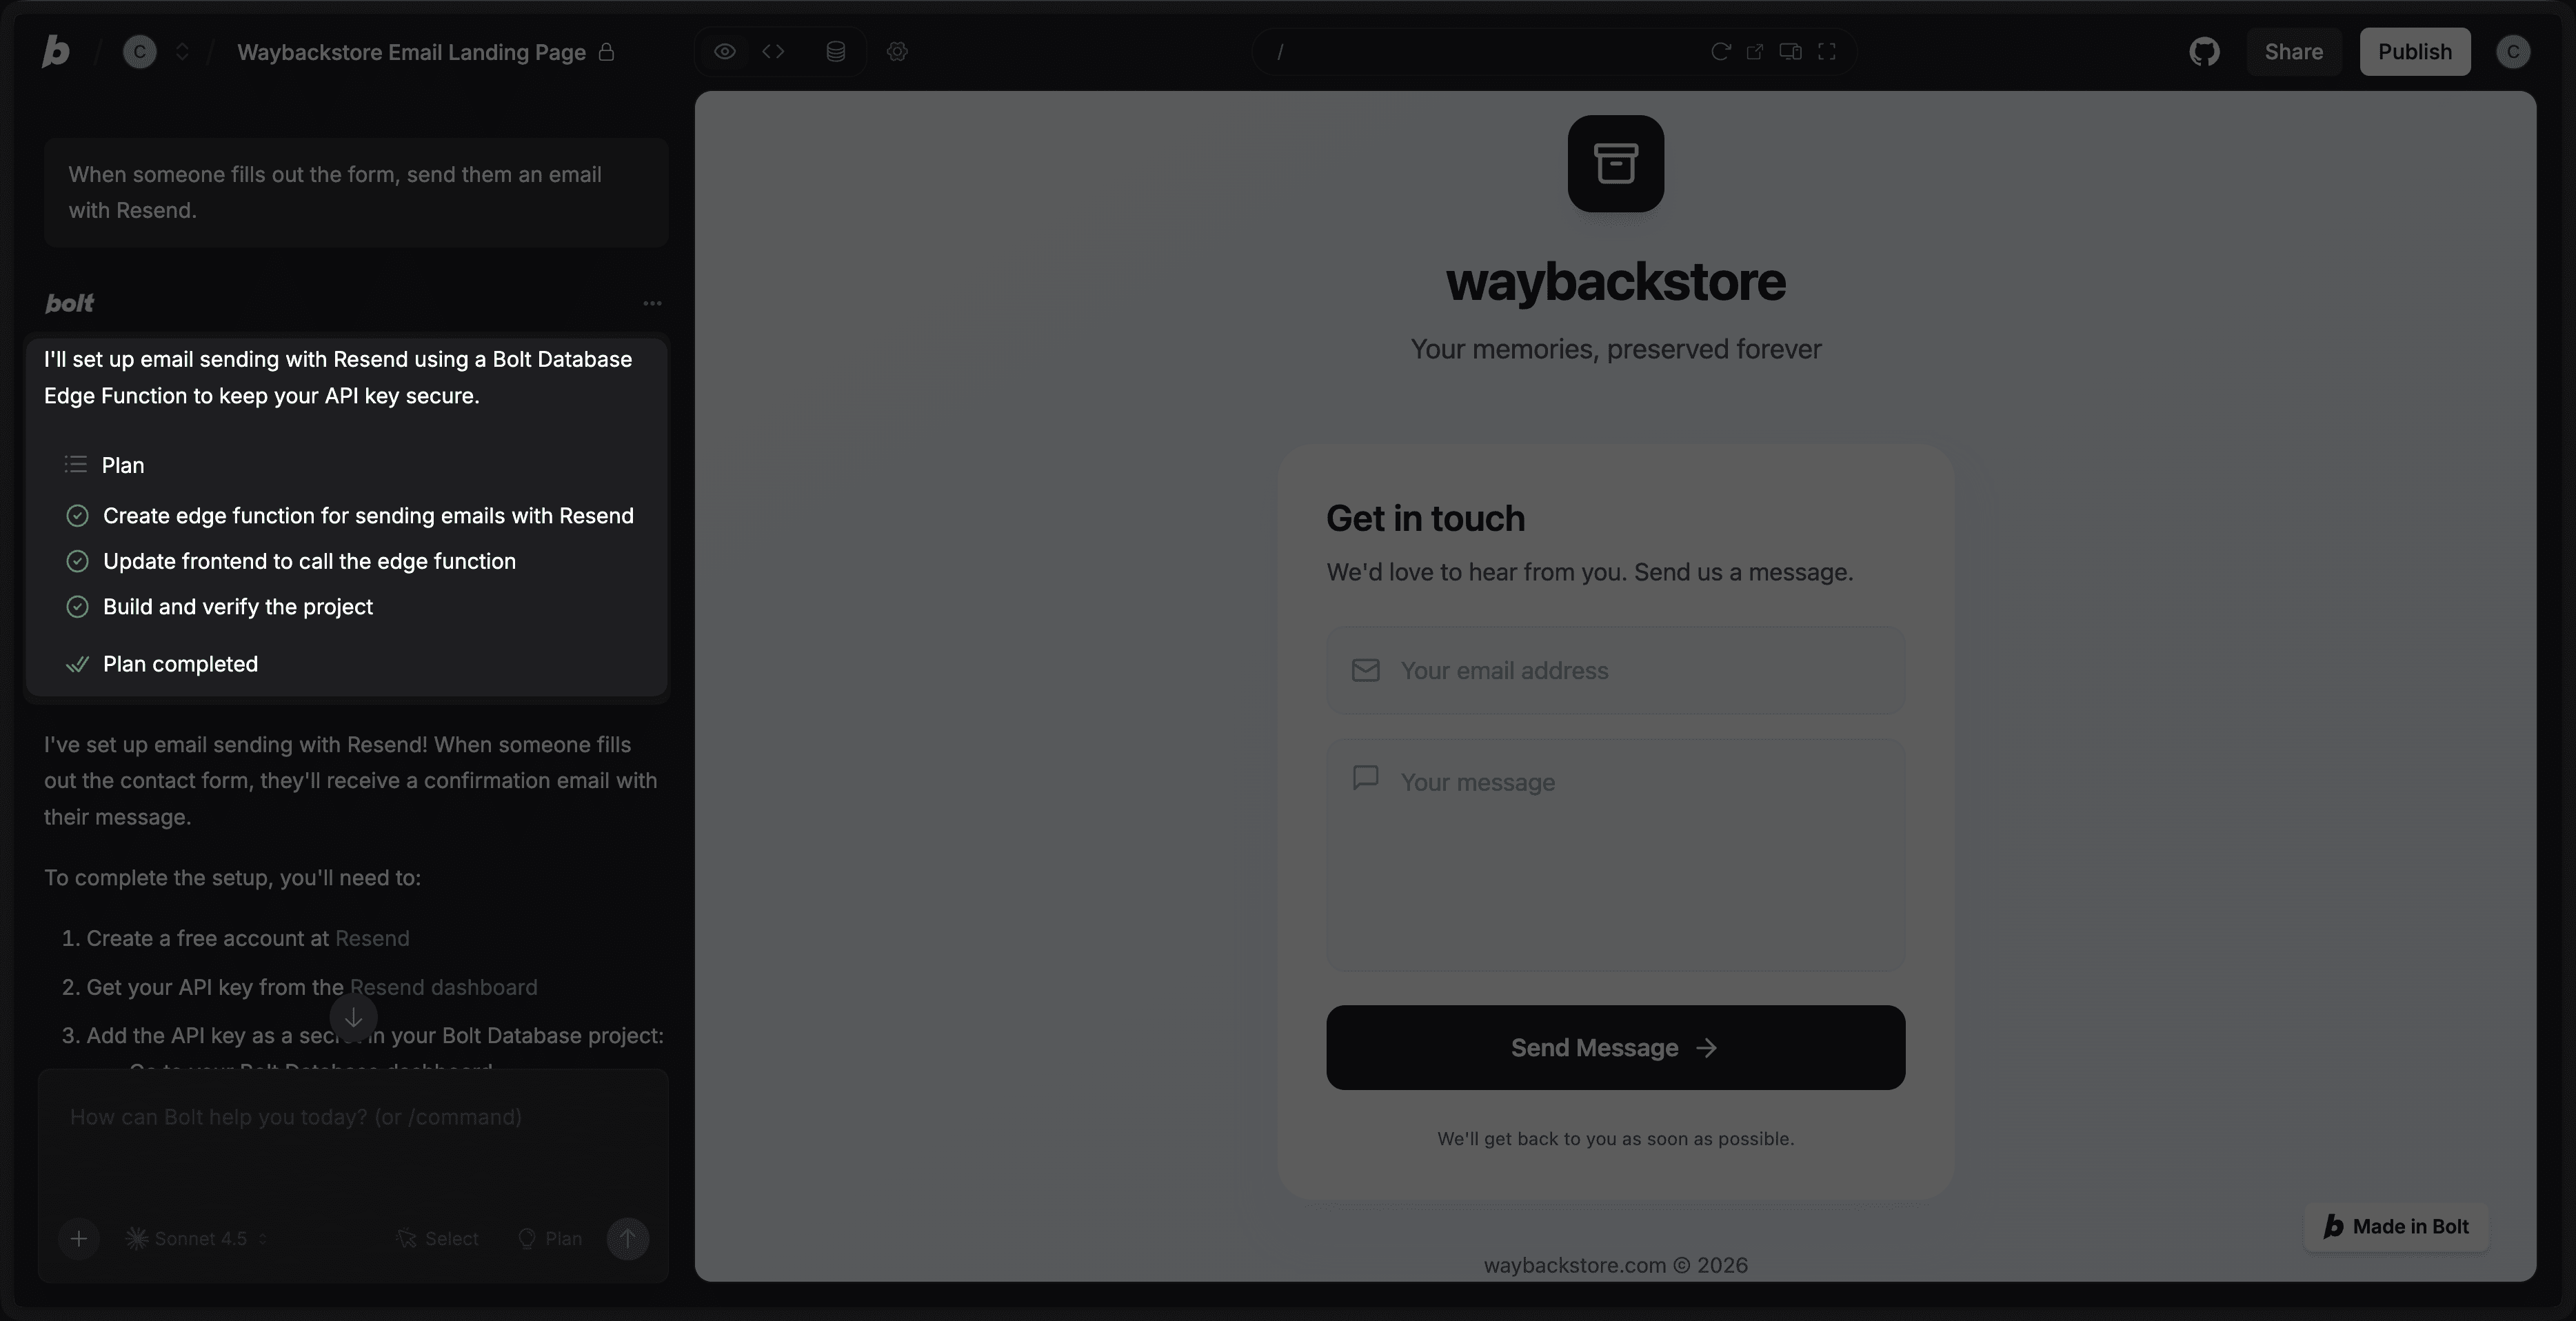Click the Share button
This screenshot has height=1321, width=2576.
pos(2293,52)
